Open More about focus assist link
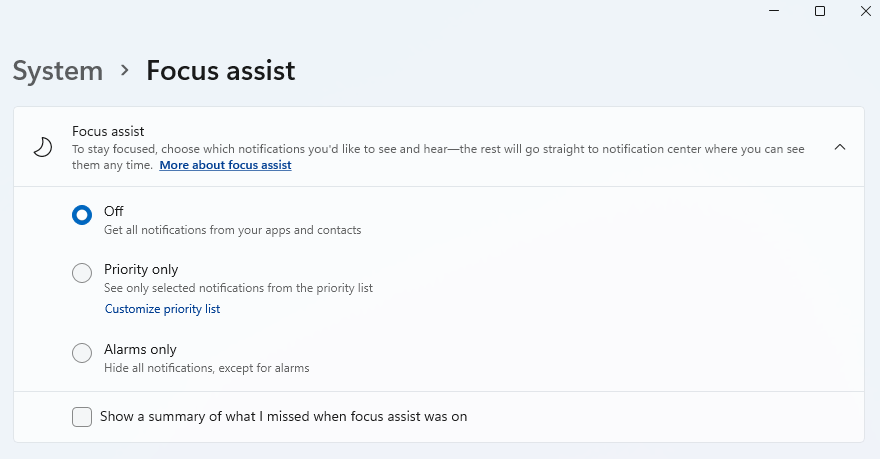The height and width of the screenshot is (459, 880). click(225, 165)
